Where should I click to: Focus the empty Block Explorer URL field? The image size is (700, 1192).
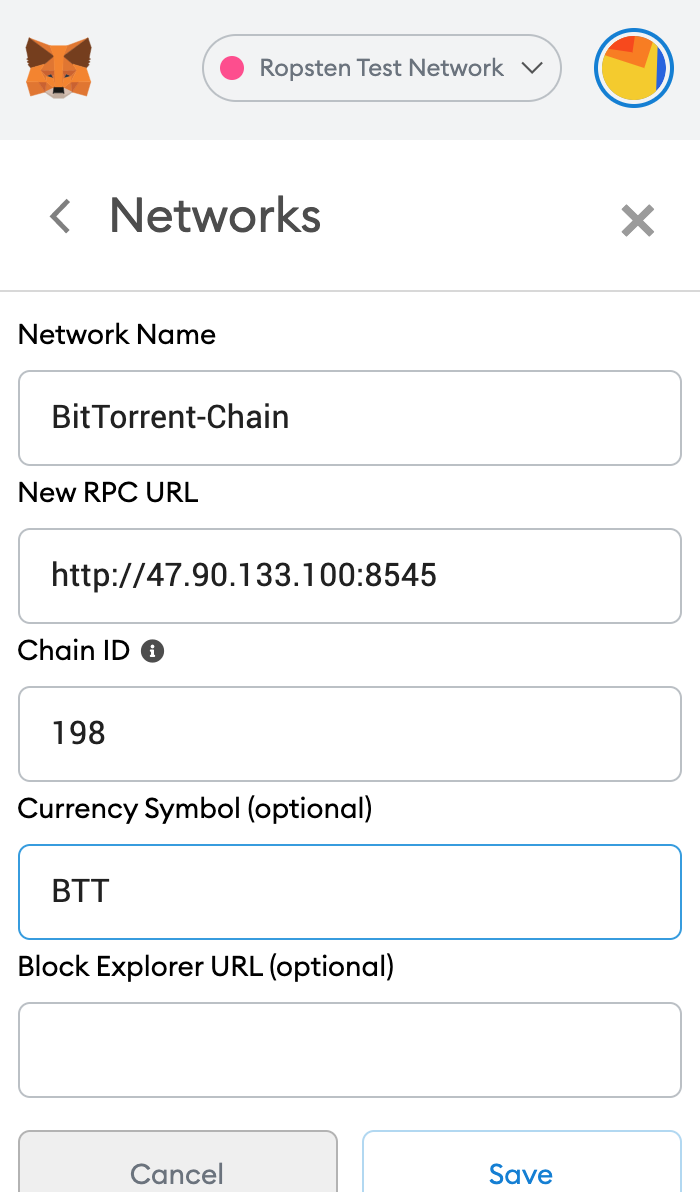[x=350, y=1050]
